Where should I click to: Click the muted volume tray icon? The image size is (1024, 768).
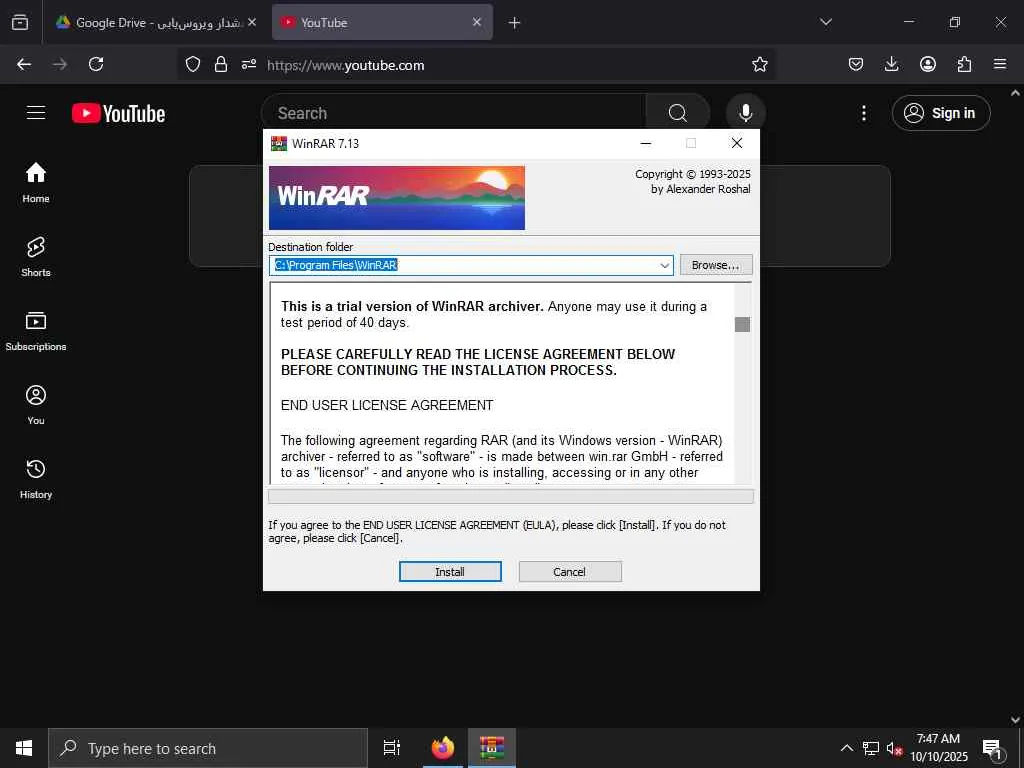[x=894, y=748]
